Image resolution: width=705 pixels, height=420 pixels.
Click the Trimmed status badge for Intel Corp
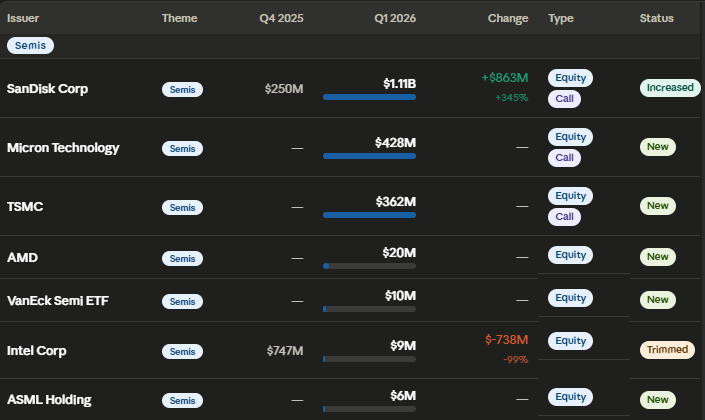[667, 349]
